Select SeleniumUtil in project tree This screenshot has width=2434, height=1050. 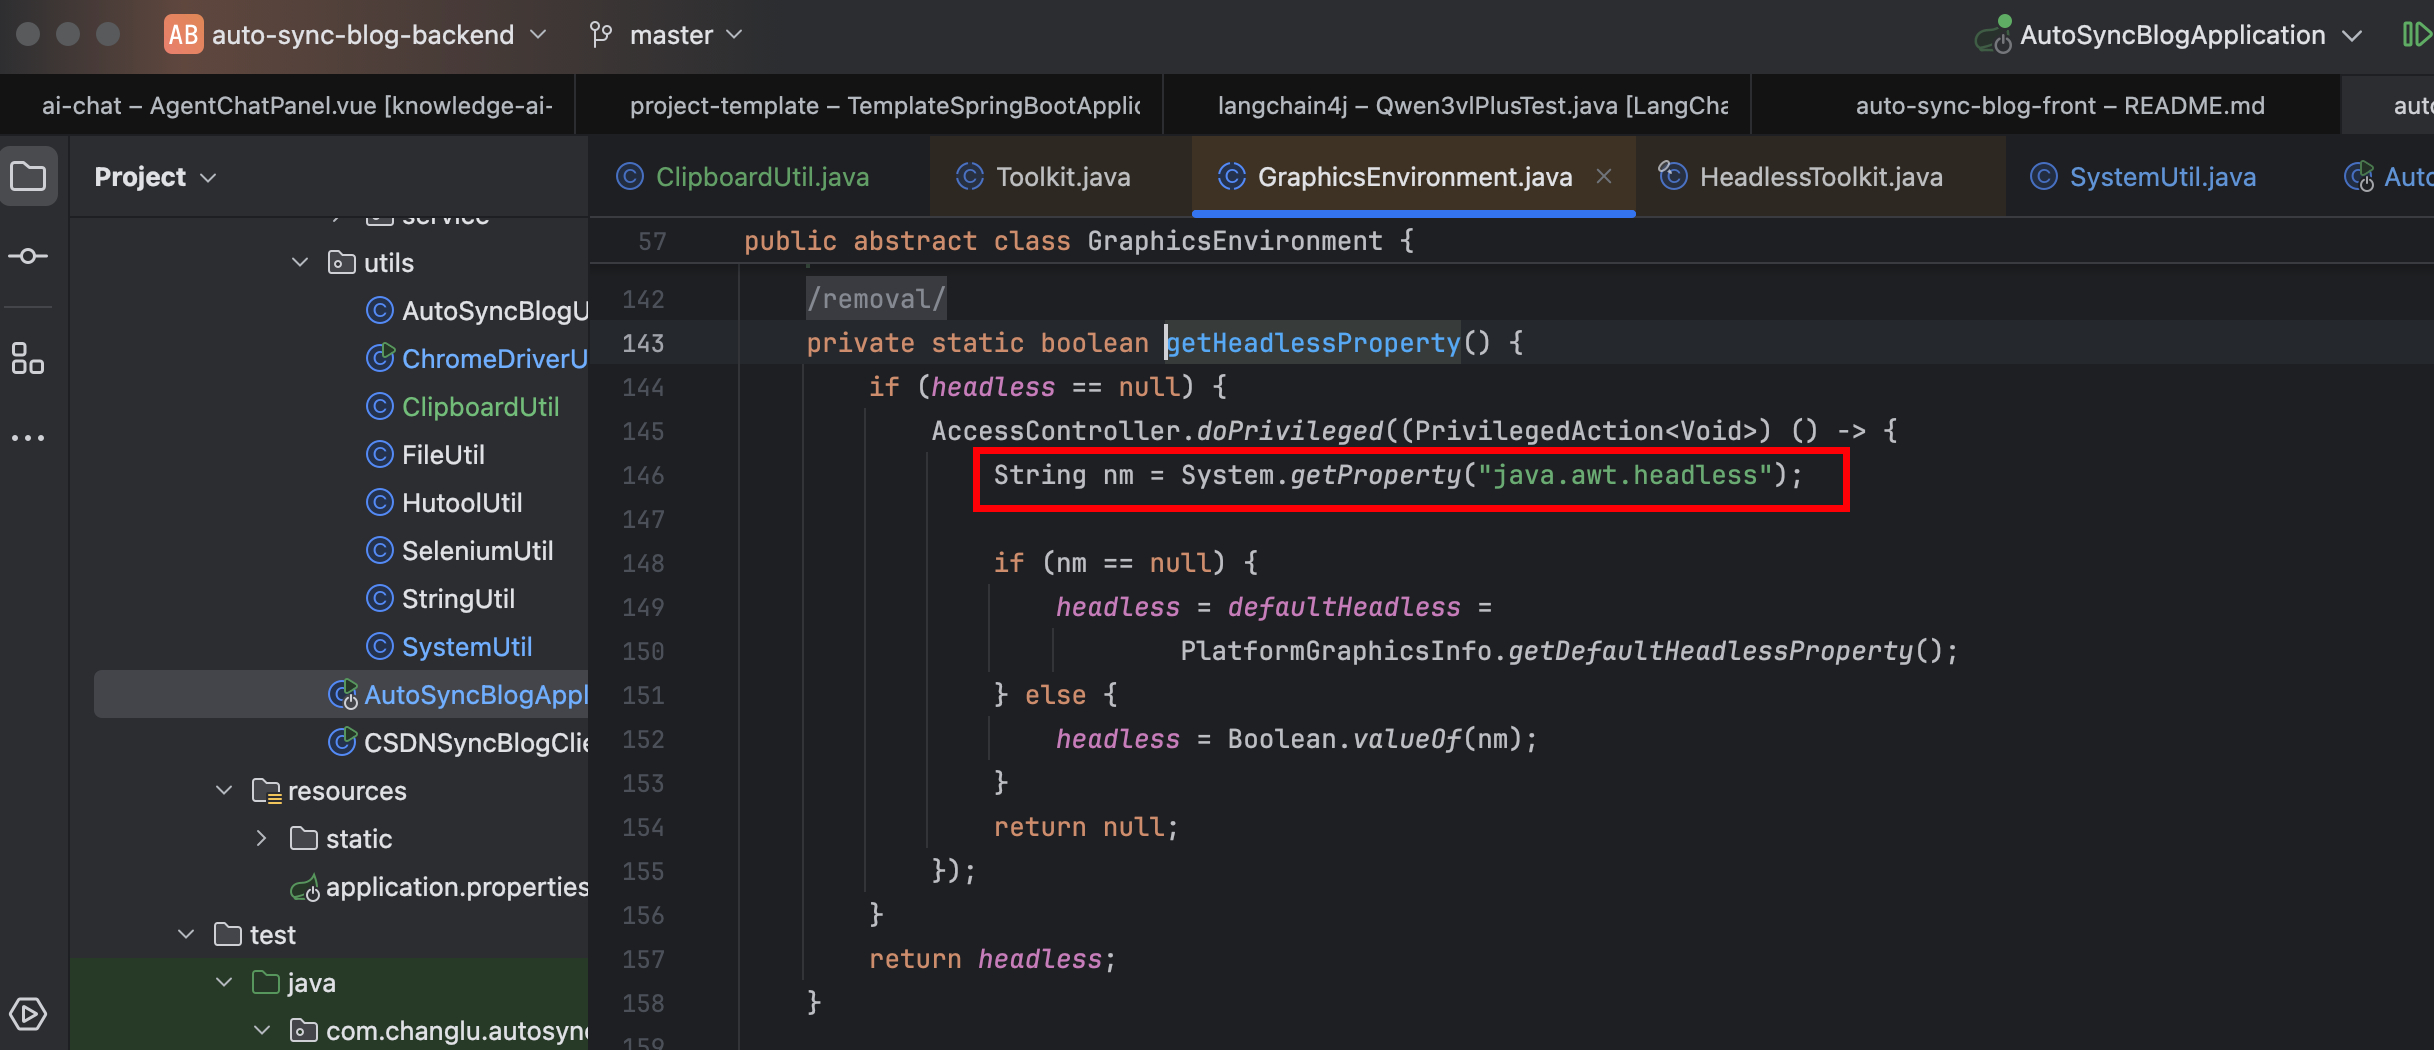[477, 551]
